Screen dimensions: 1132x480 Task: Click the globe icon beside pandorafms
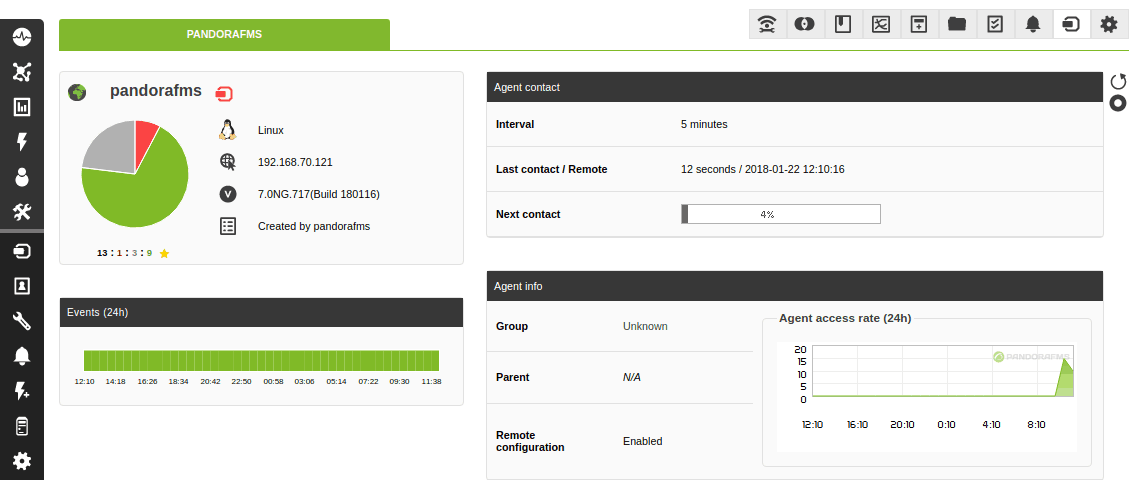(x=77, y=92)
